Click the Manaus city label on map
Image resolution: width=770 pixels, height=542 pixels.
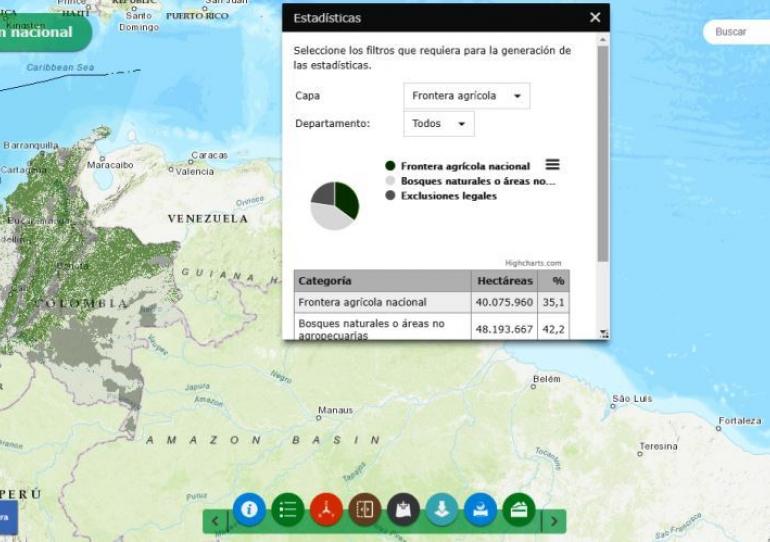[335, 410]
